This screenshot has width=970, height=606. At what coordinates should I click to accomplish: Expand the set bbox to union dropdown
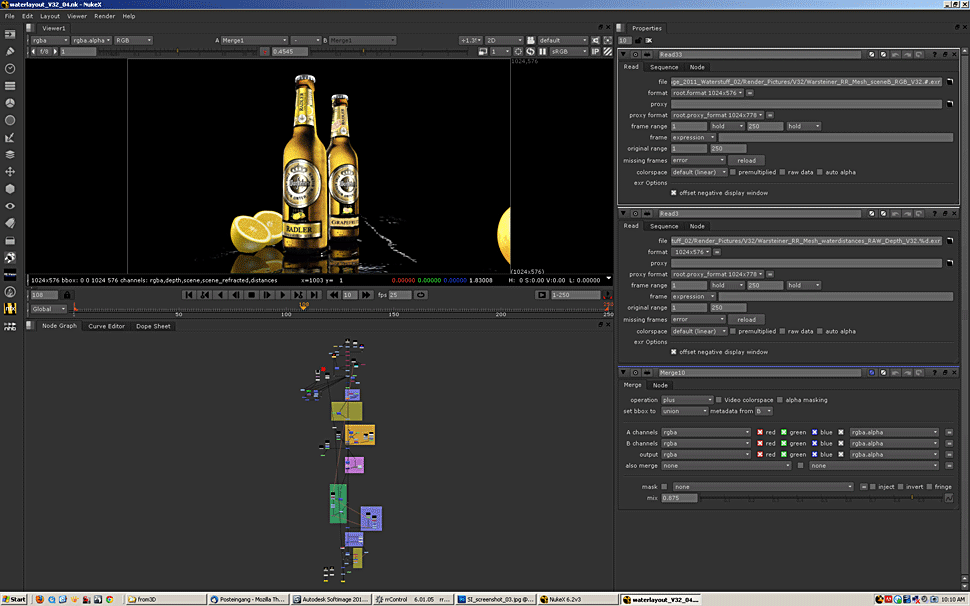(x=685, y=411)
